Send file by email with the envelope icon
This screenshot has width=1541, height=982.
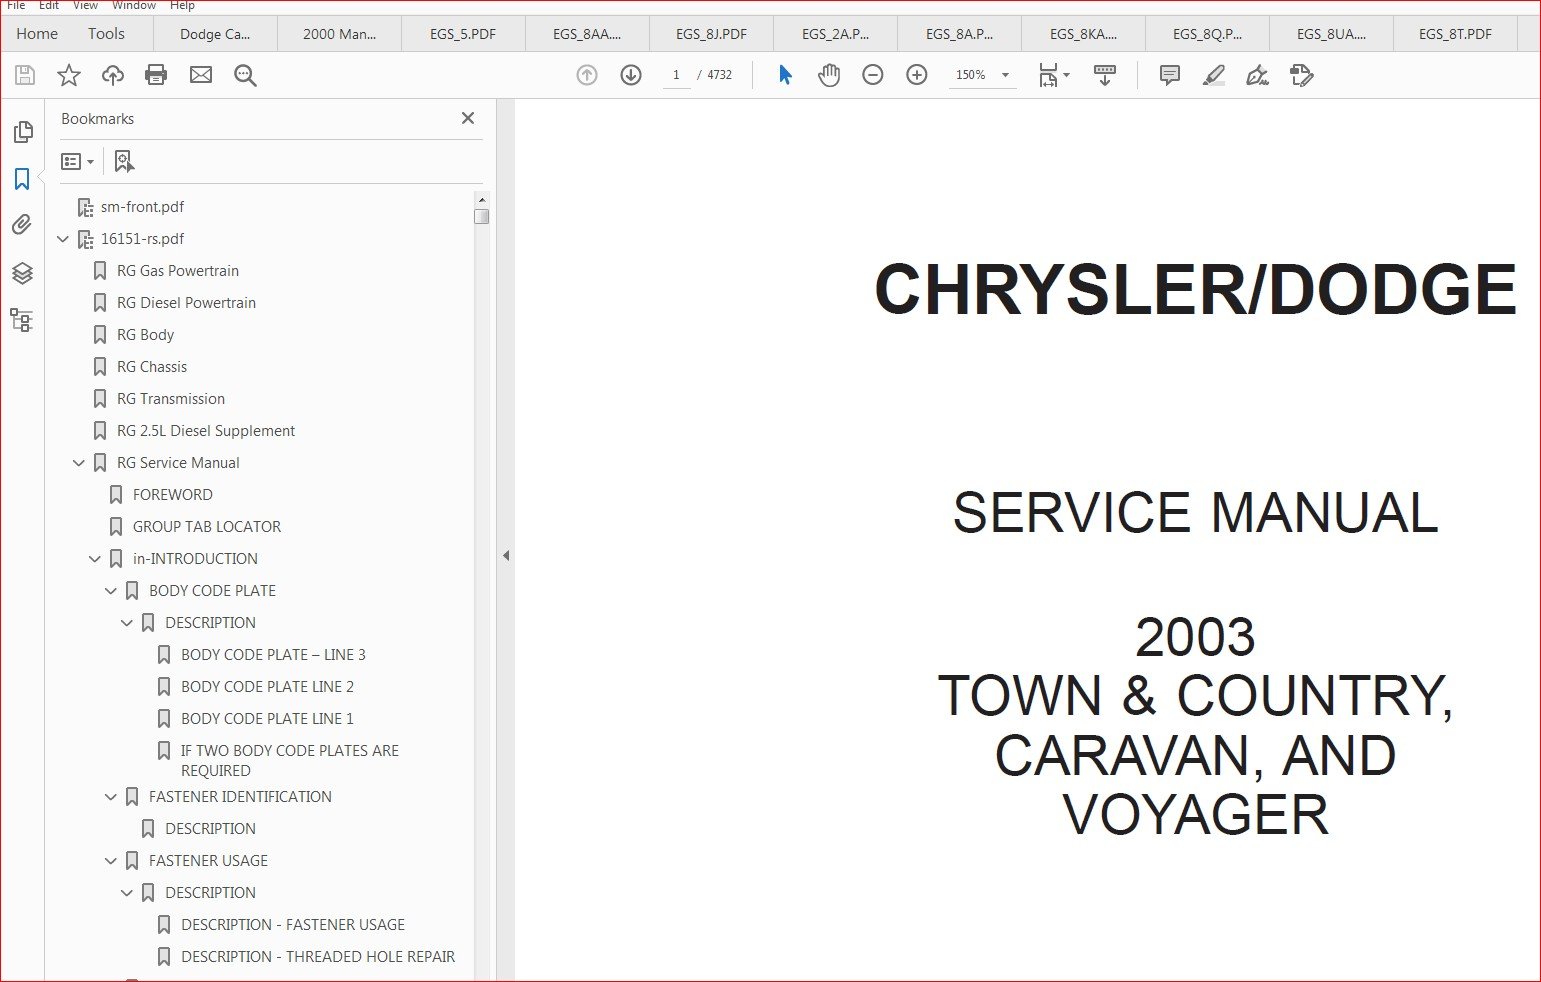[201, 75]
